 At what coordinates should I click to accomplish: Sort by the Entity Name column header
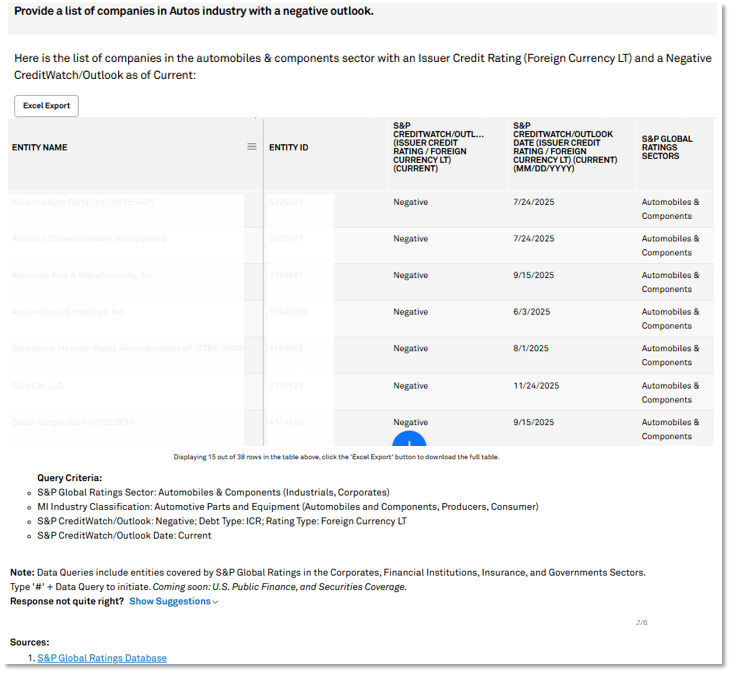click(x=40, y=148)
